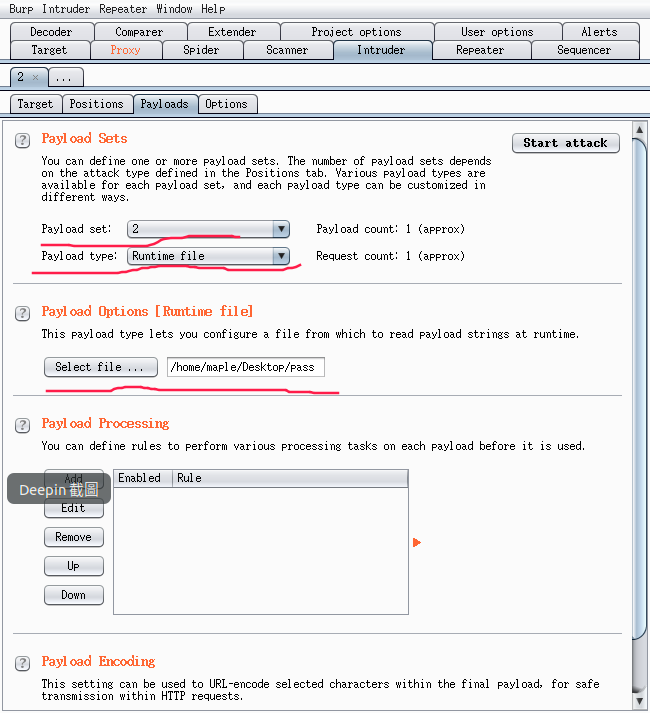
Task: Open new Intruder tab with ellipsis
Action: click(x=66, y=77)
